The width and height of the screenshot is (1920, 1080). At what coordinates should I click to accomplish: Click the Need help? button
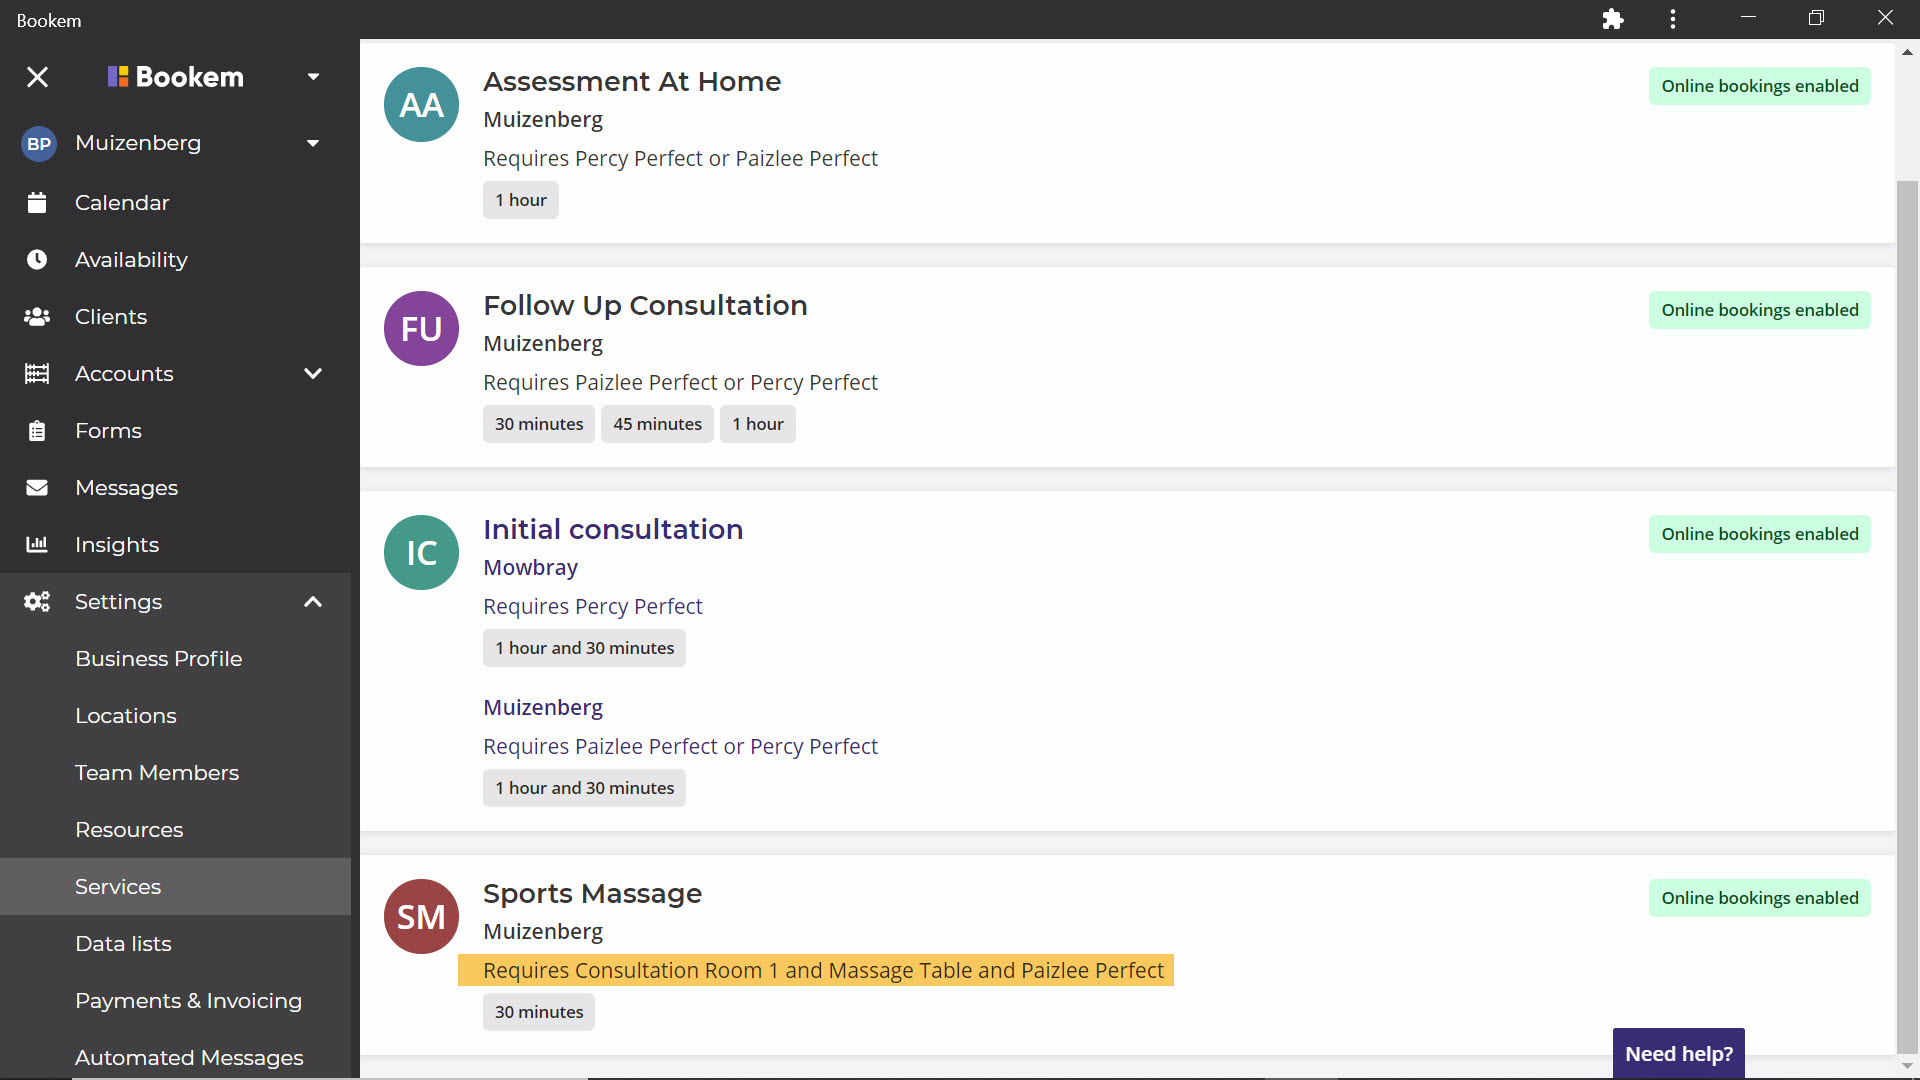[x=1678, y=1054]
